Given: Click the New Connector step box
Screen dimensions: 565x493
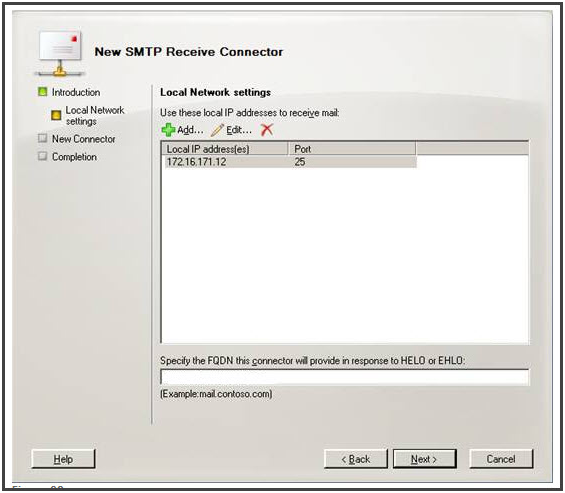Looking at the screenshot, I should pyautogui.click(x=43, y=138).
